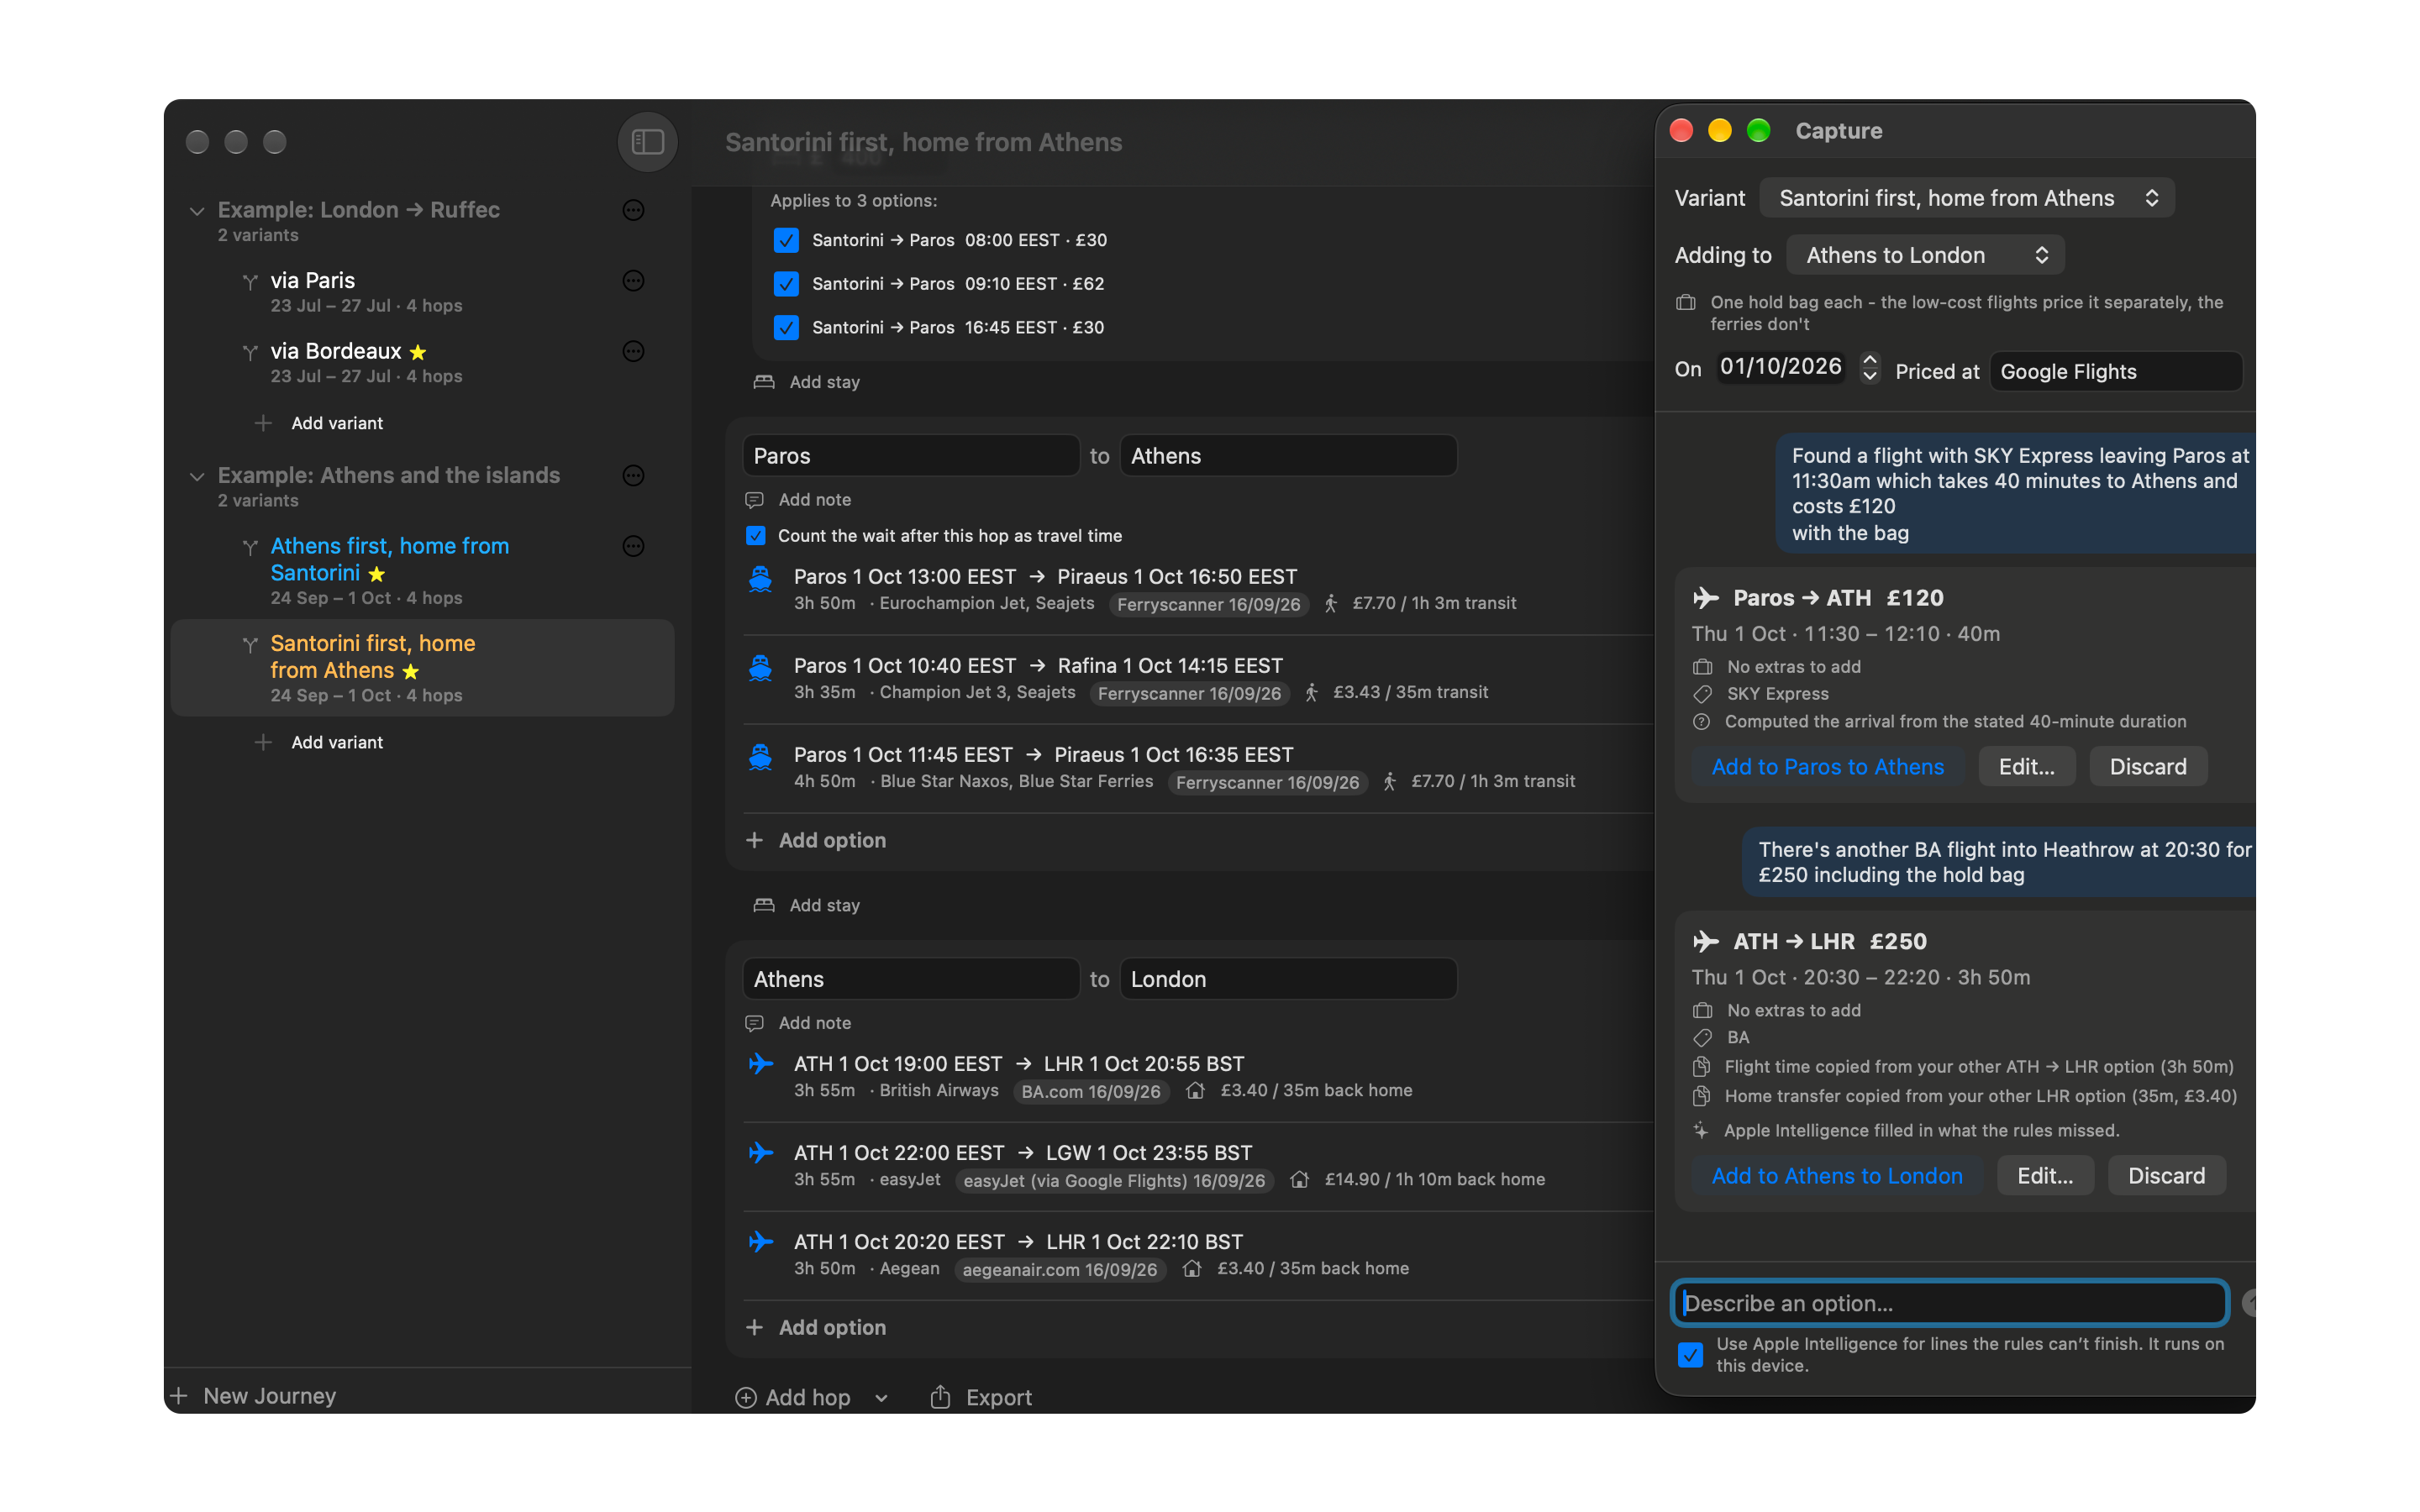
Task: Open the ellipsis menu for via Bordeaux
Action: point(633,351)
